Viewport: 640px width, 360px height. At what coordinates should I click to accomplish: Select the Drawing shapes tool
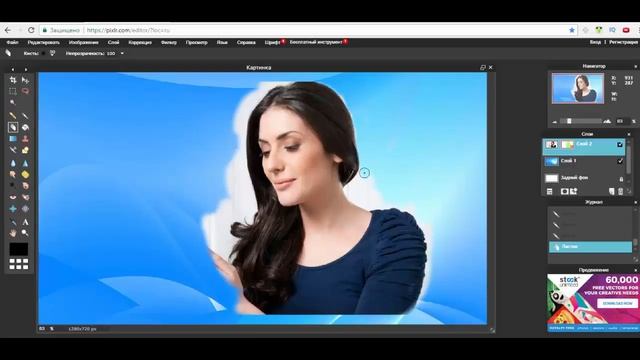pos(25,150)
